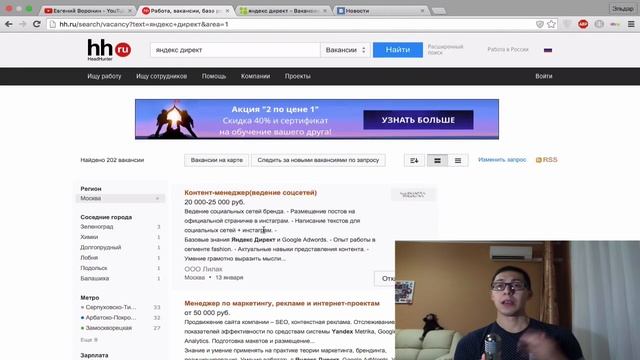Expand more metro lines with Еще
Viewport: 640px width, 360px height.
point(89,340)
